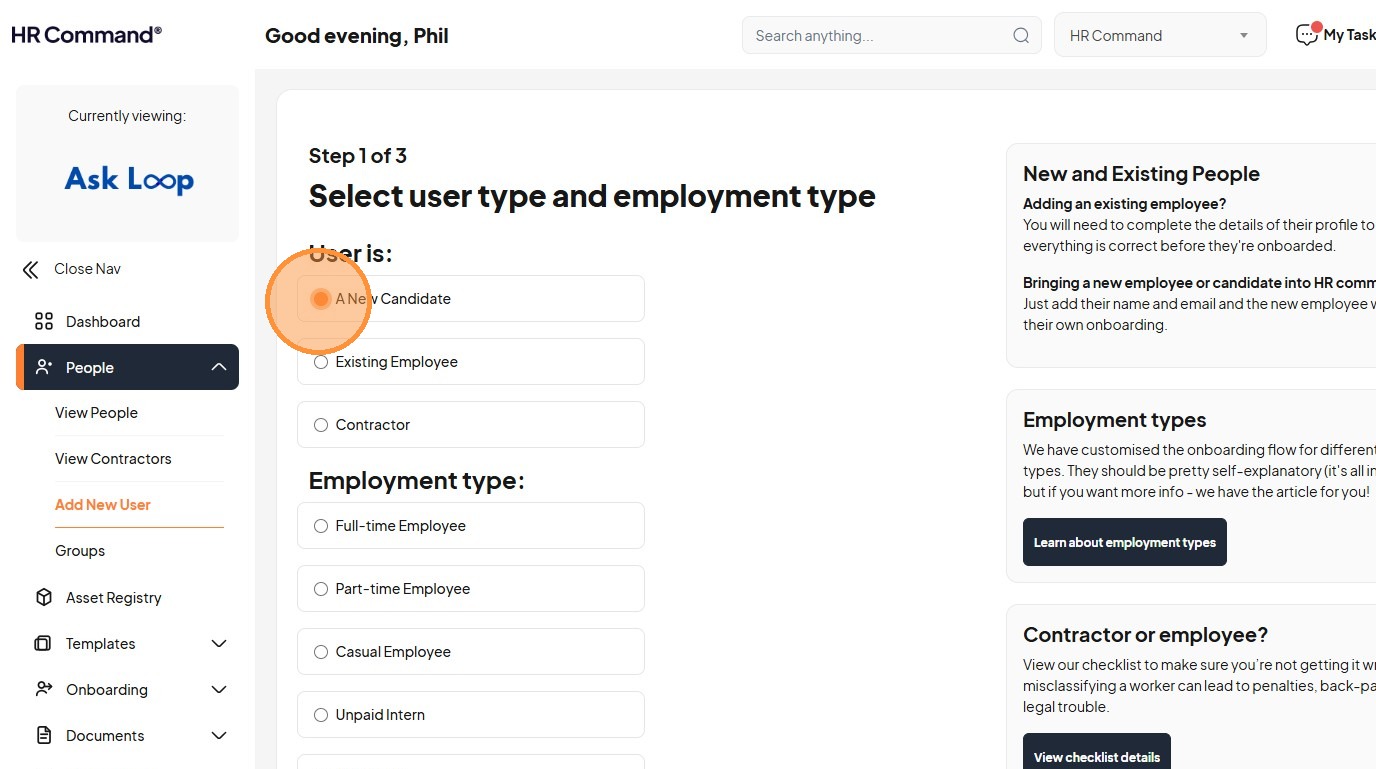Click Learn about employment types button
The image size is (1376, 769).
click(1124, 542)
